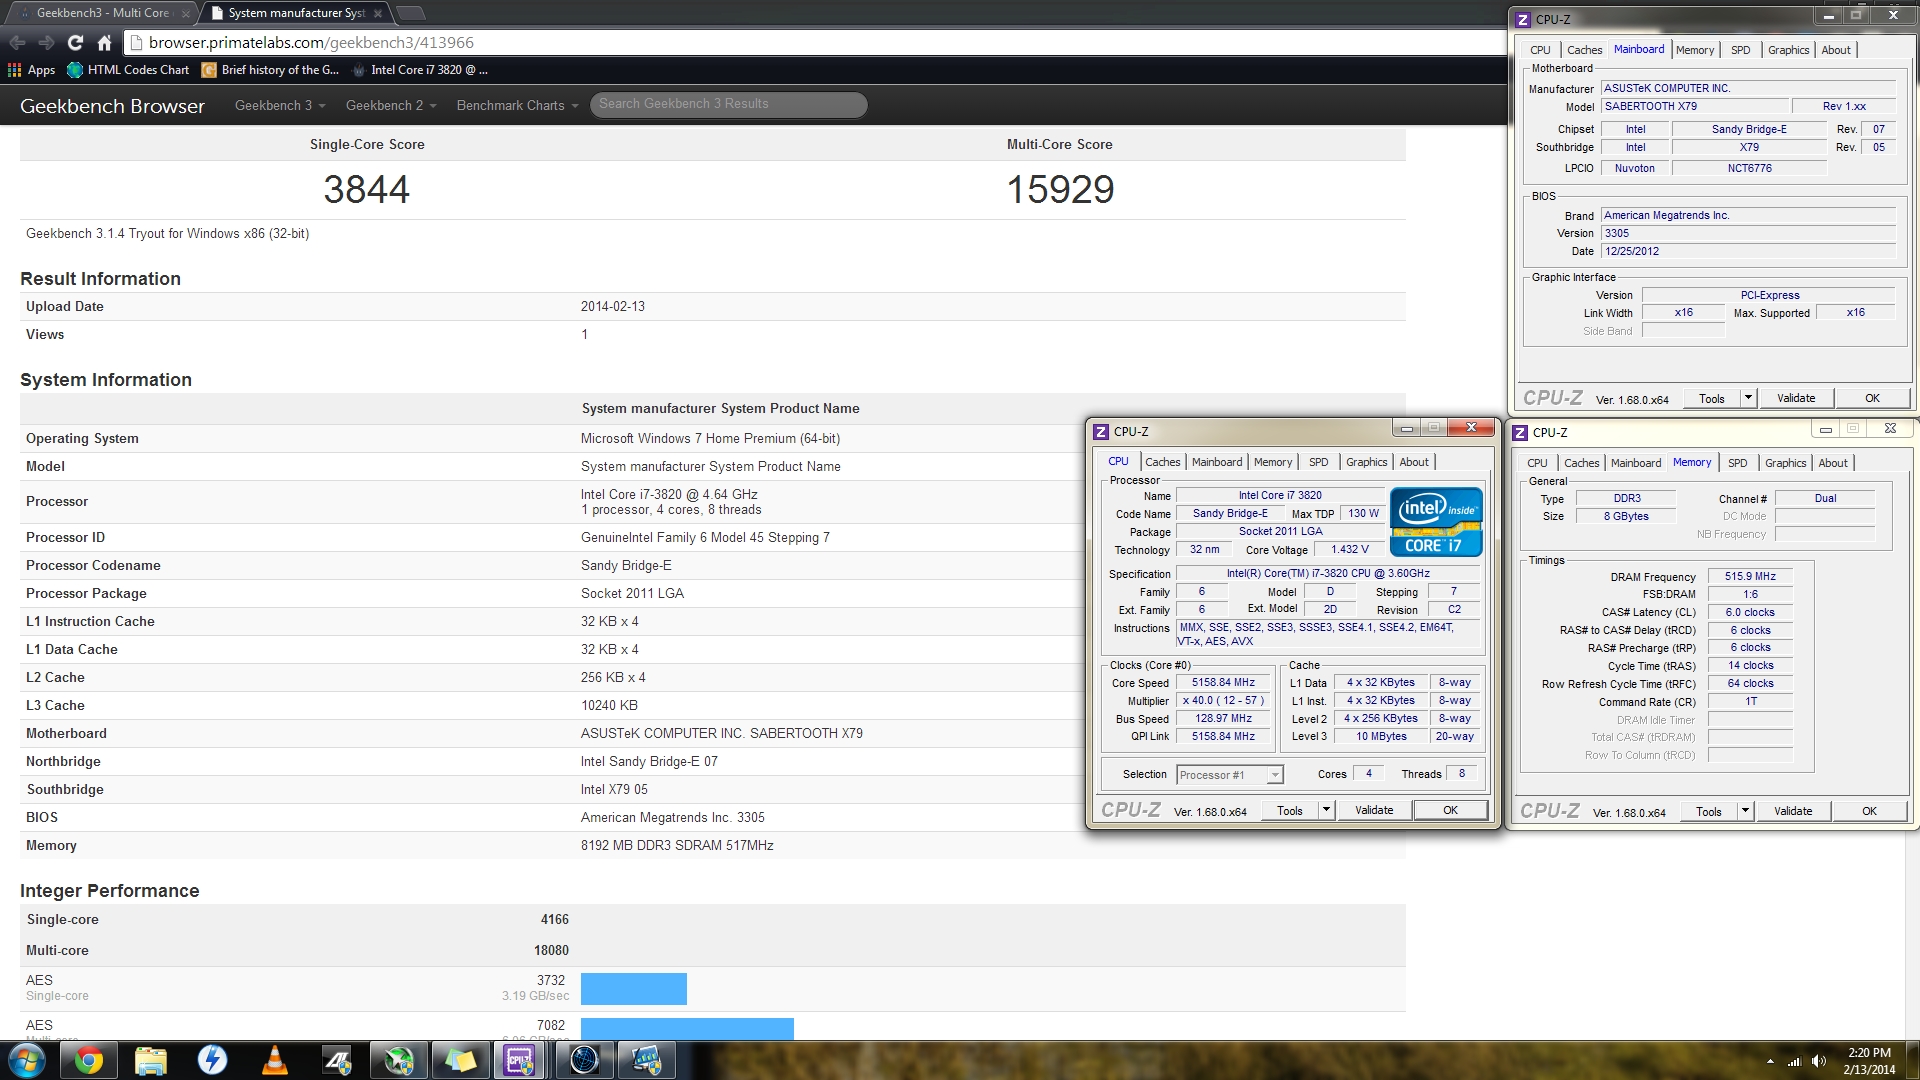Click the DRAM Frequency value 515.9 MHz
The height and width of the screenshot is (1080, 1920).
tap(1750, 577)
